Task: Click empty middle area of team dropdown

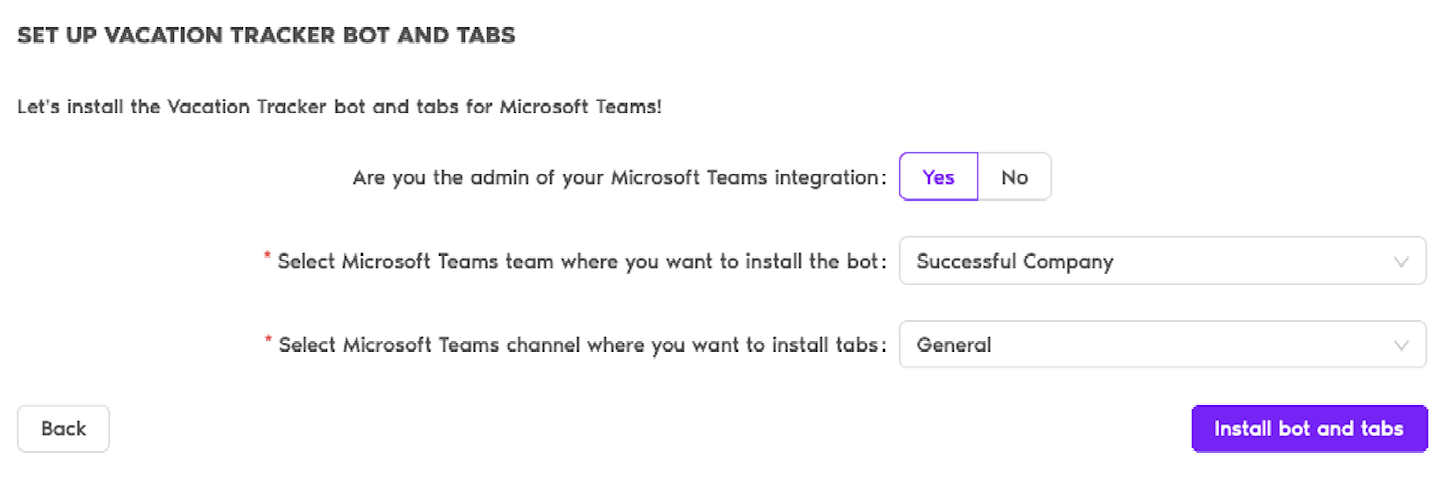Action: pos(1250,262)
